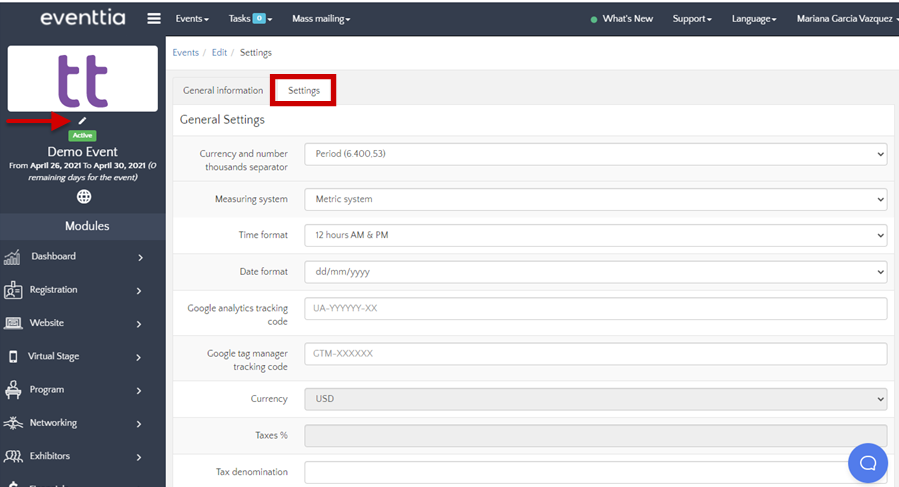Open the chat support bubble
This screenshot has width=899, height=487.
click(x=867, y=462)
